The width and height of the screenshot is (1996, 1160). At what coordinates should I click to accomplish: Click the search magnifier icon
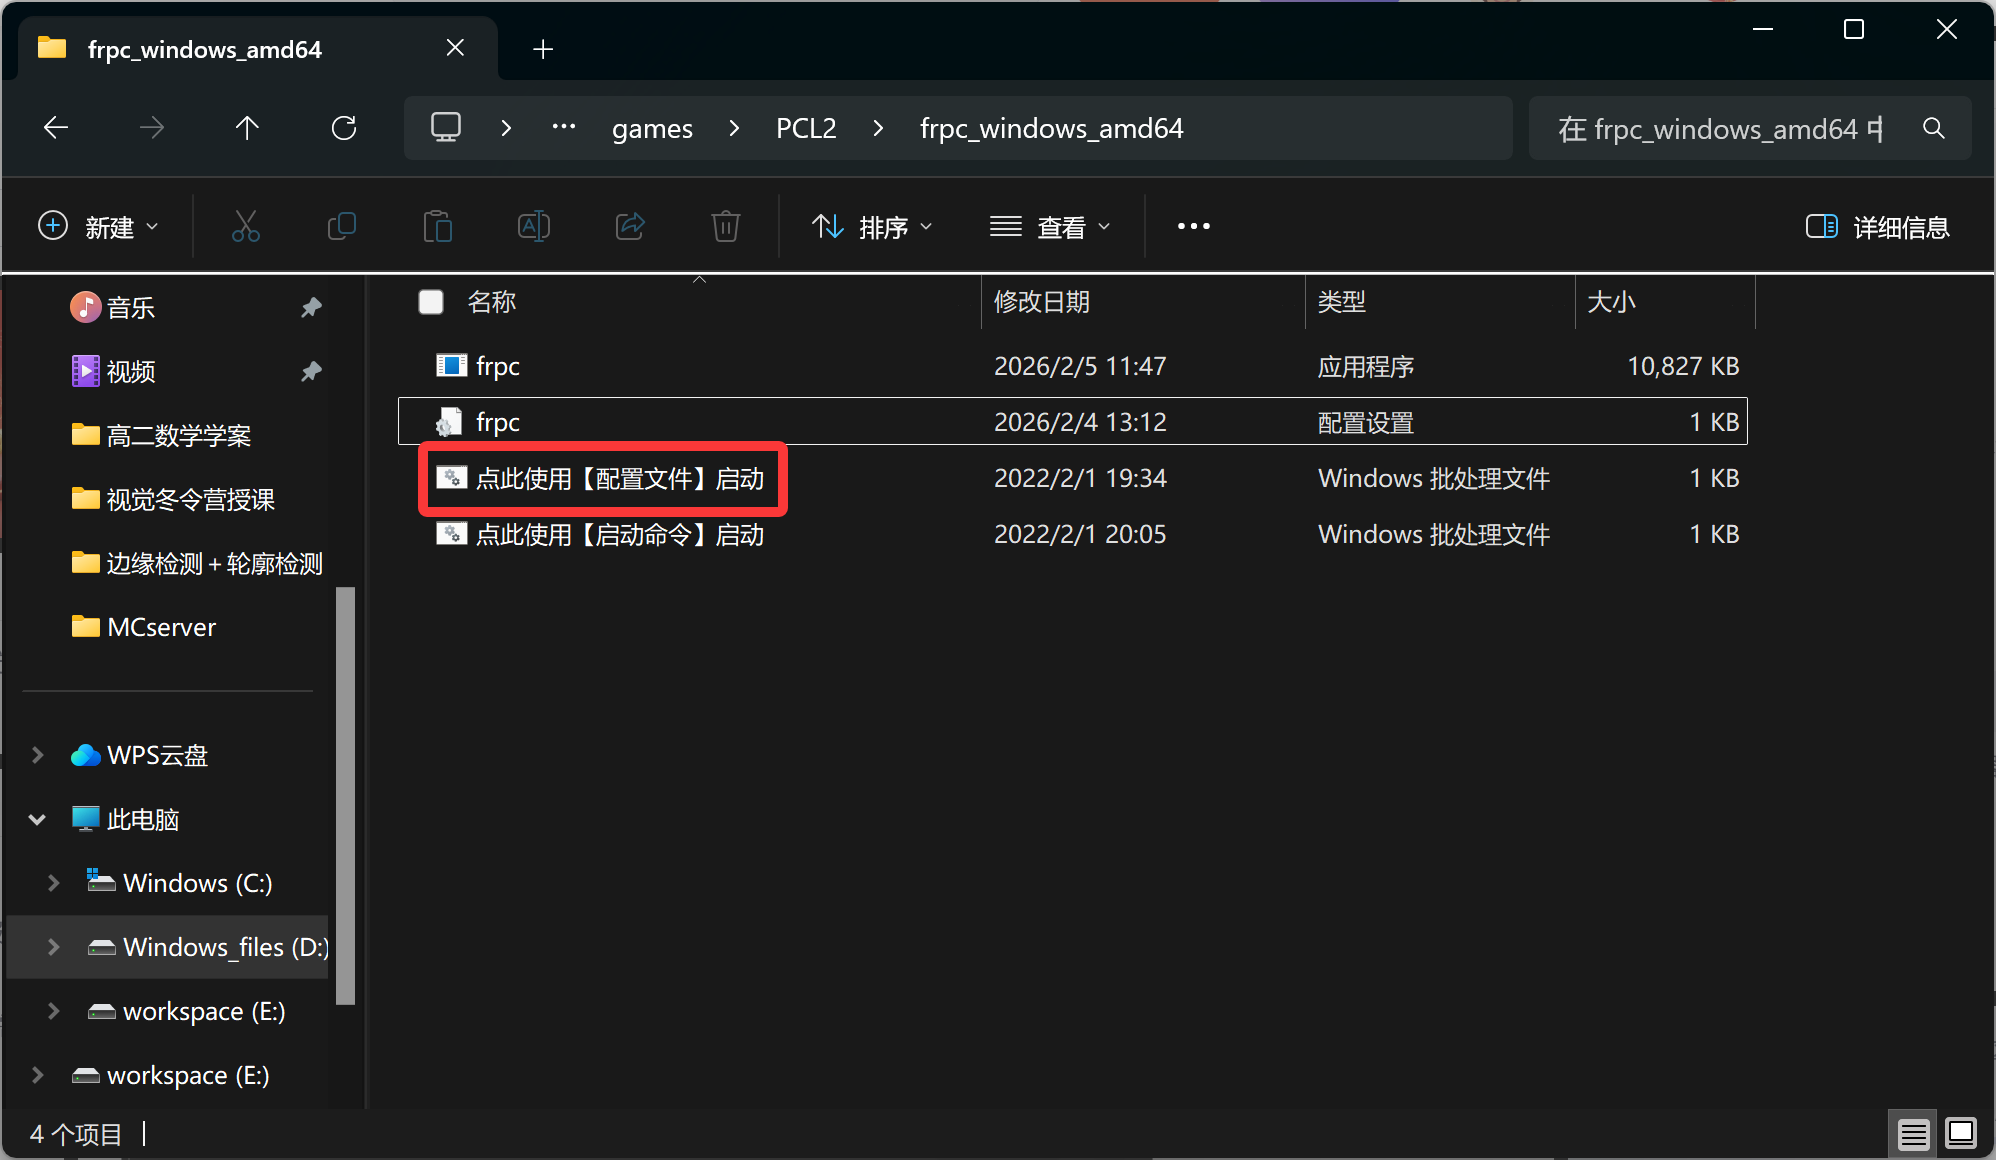coord(1933,128)
